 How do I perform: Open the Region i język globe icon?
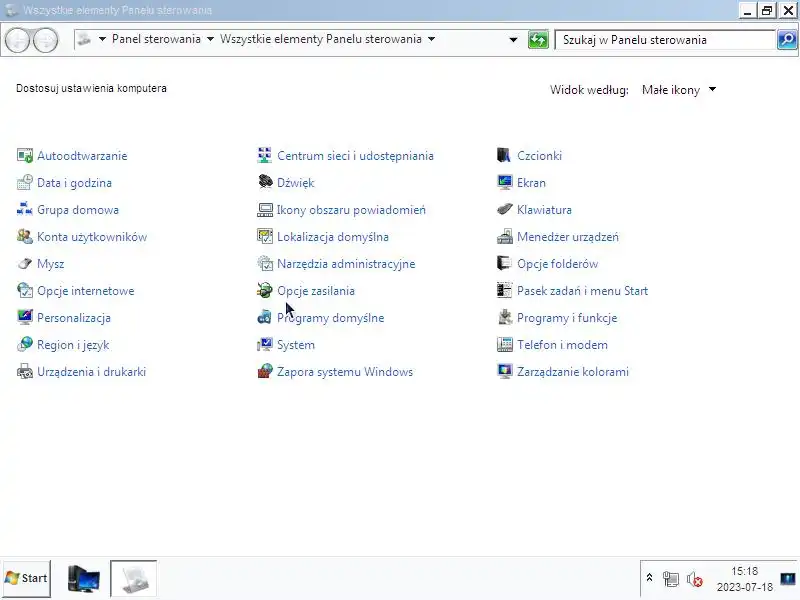coord(24,345)
